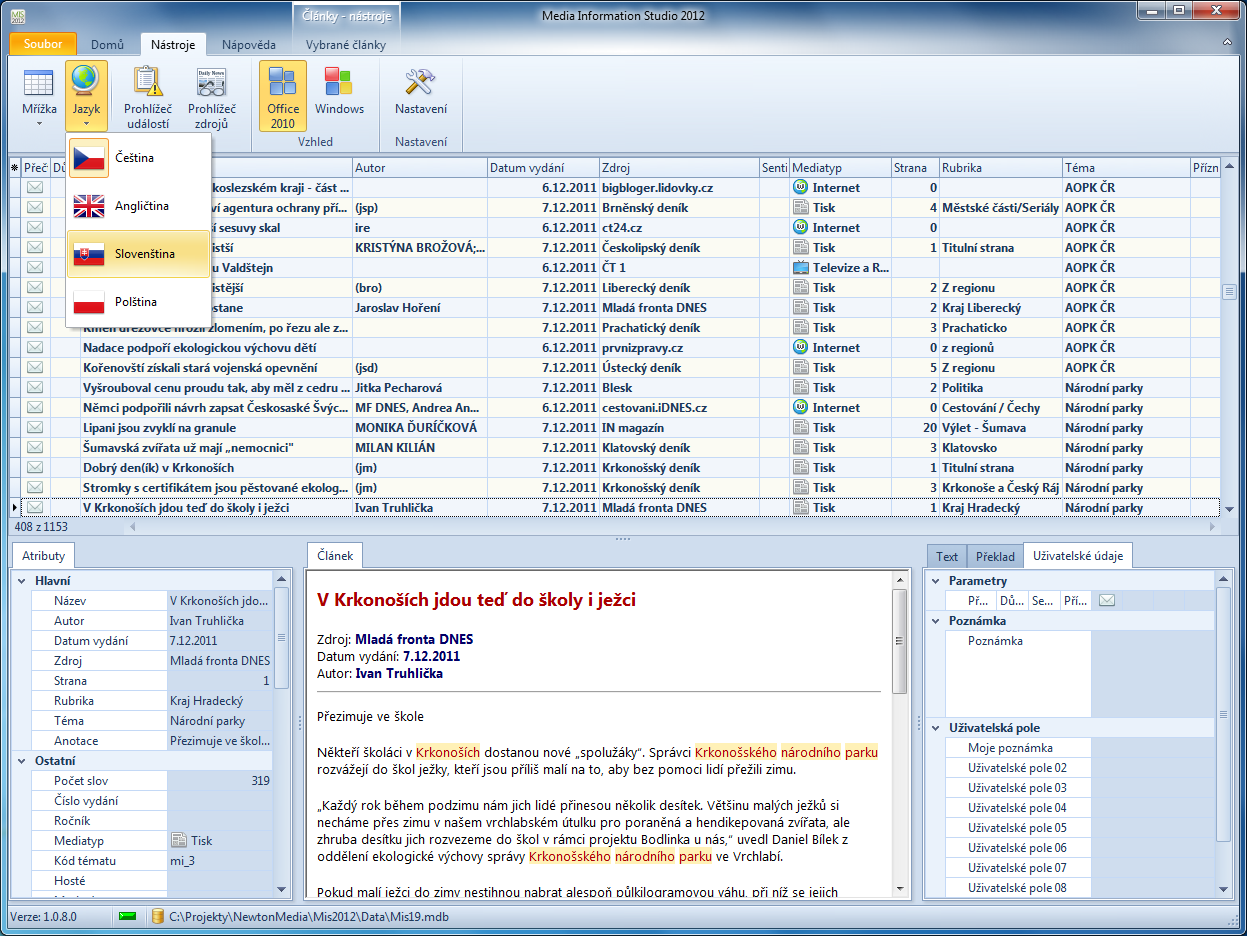
Task: Click the green connection status indicator
Action: [x=128, y=916]
